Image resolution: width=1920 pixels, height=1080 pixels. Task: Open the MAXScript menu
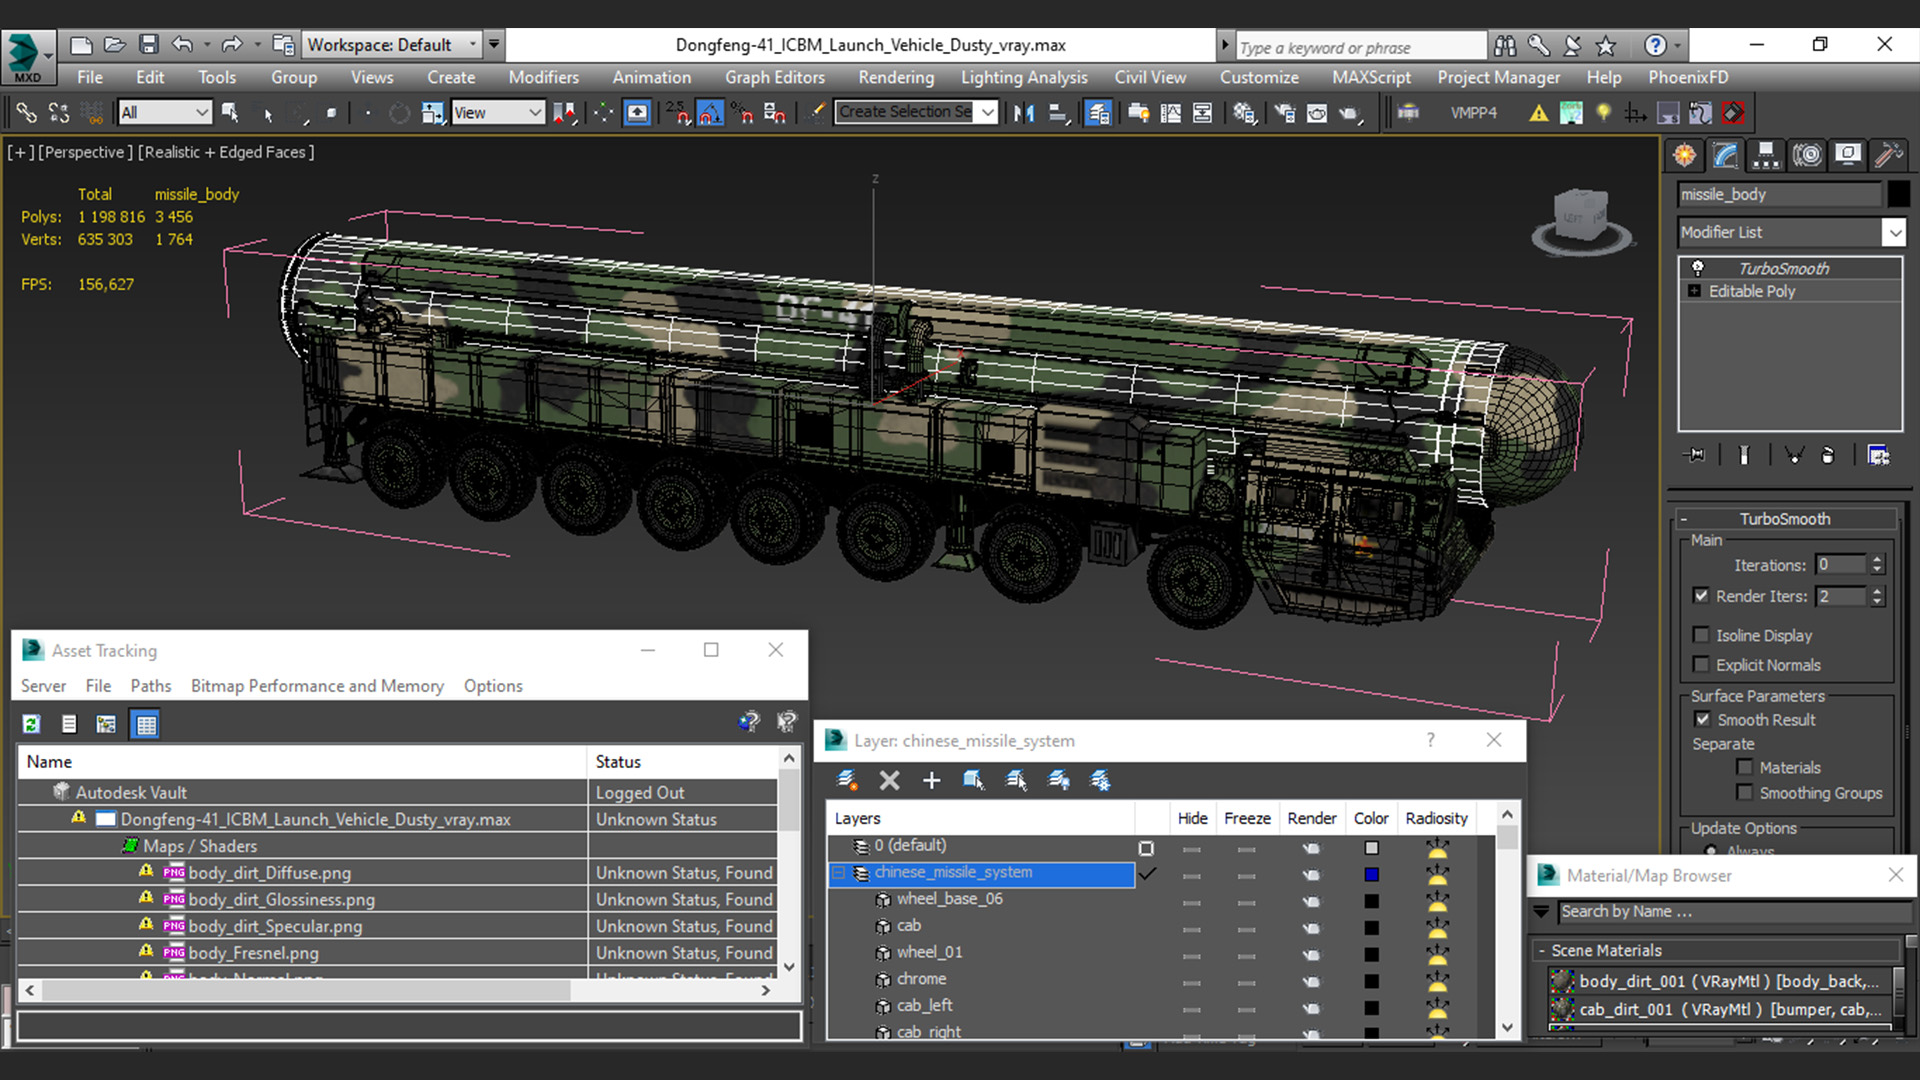pos(1371,77)
